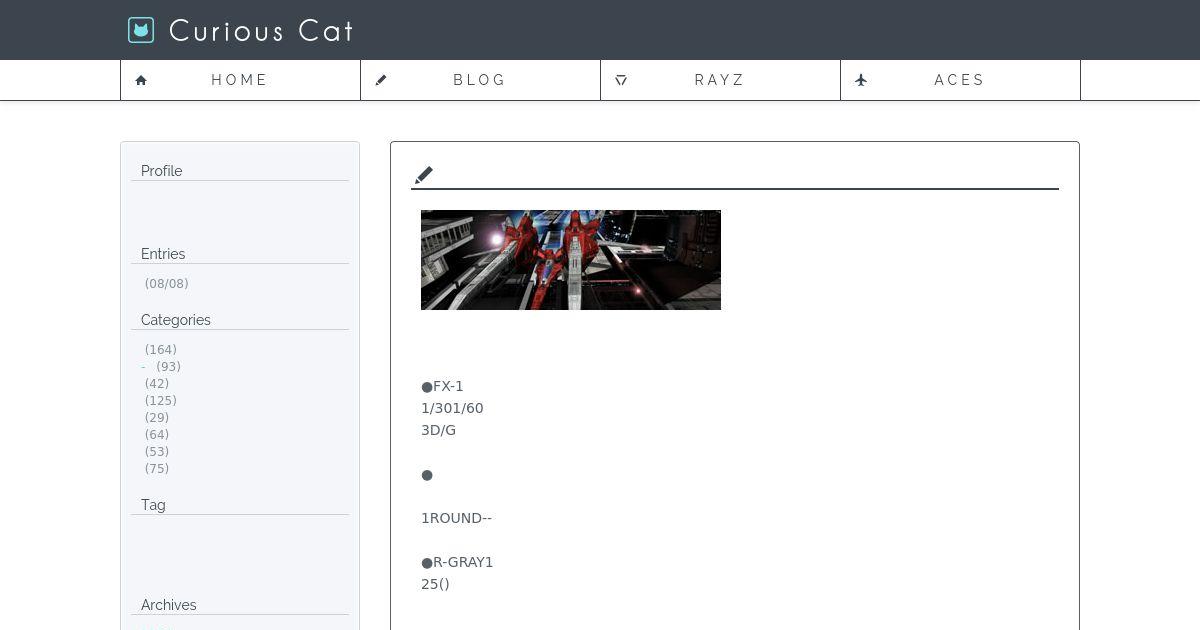Click the R-GRAY1 text line
The image size is (1200, 630).
pyautogui.click(x=457, y=562)
